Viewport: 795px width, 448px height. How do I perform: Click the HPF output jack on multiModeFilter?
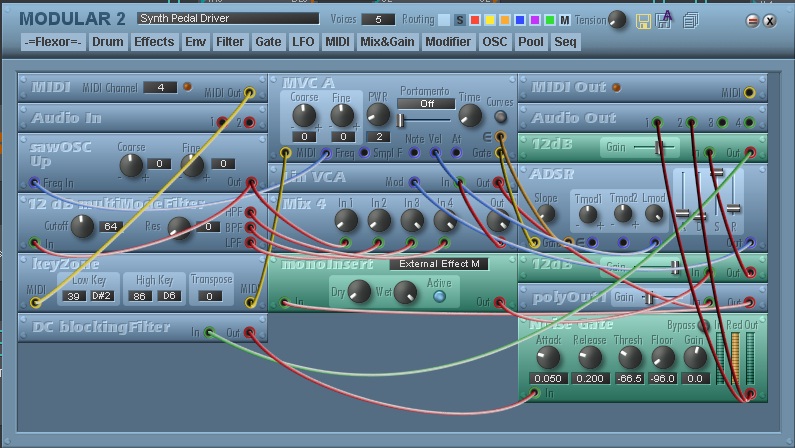tap(250, 212)
